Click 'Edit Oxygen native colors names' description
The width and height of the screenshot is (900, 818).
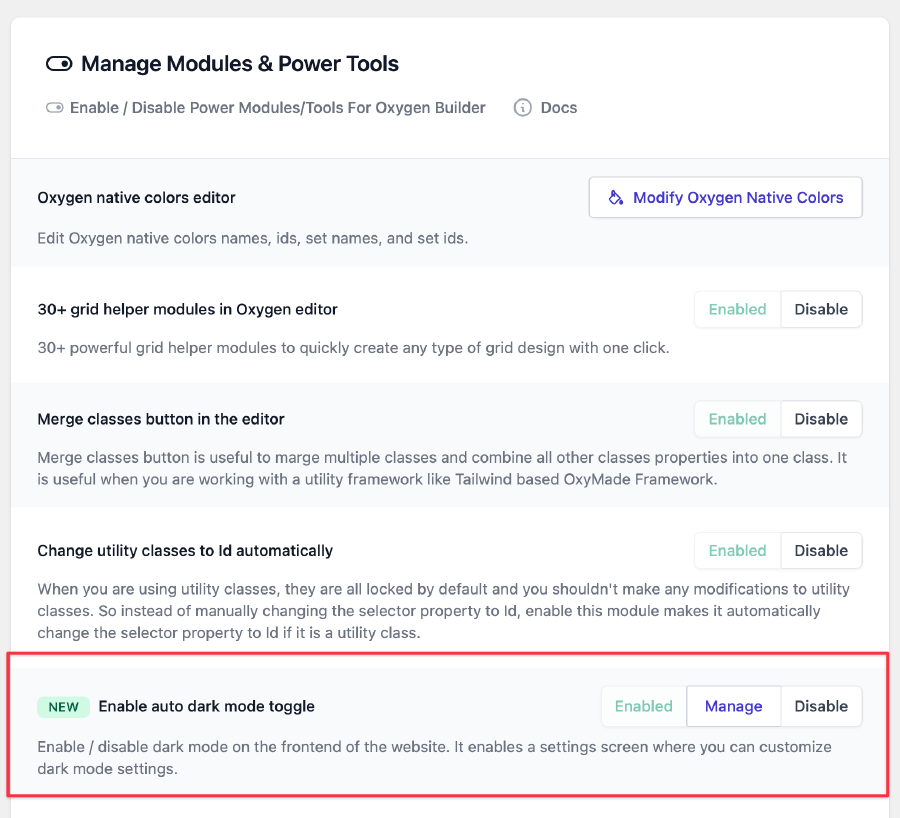[x=253, y=238]
